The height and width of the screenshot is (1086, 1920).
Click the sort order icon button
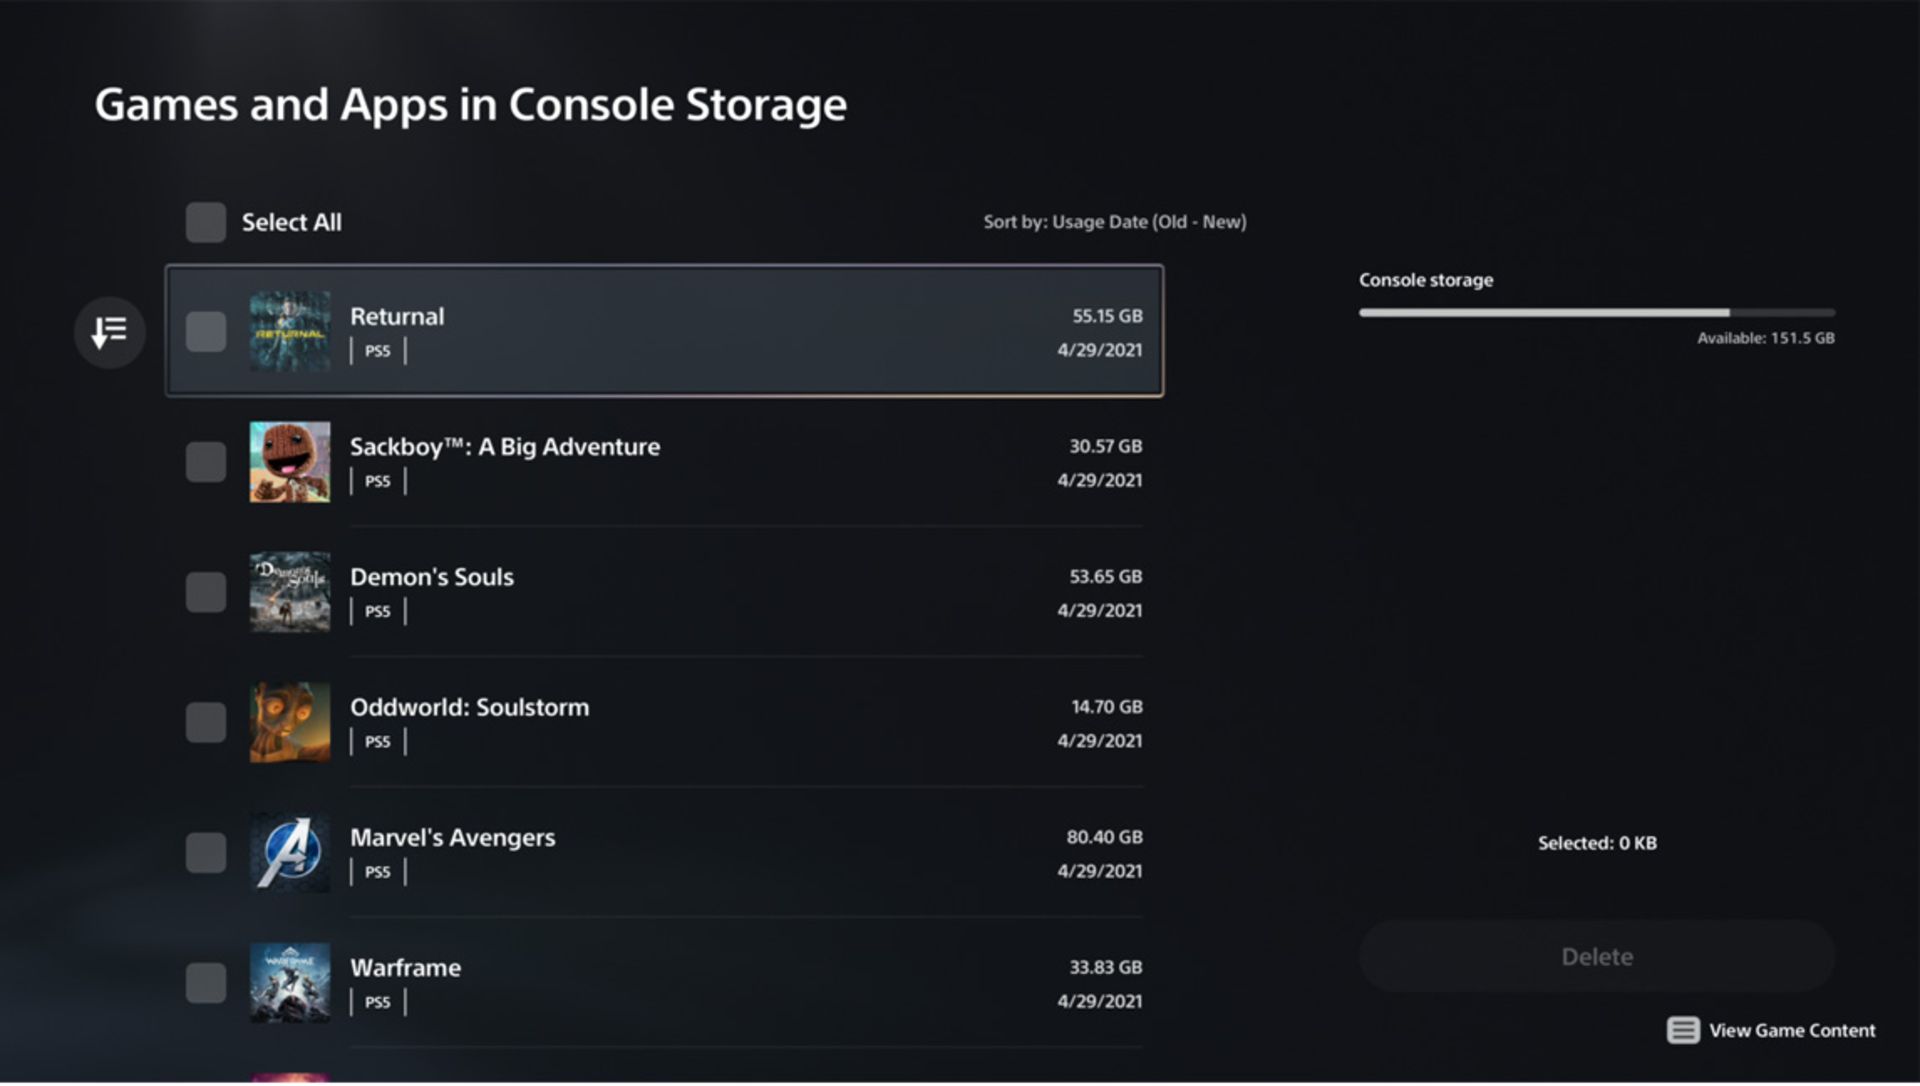(x=109, y=332)
